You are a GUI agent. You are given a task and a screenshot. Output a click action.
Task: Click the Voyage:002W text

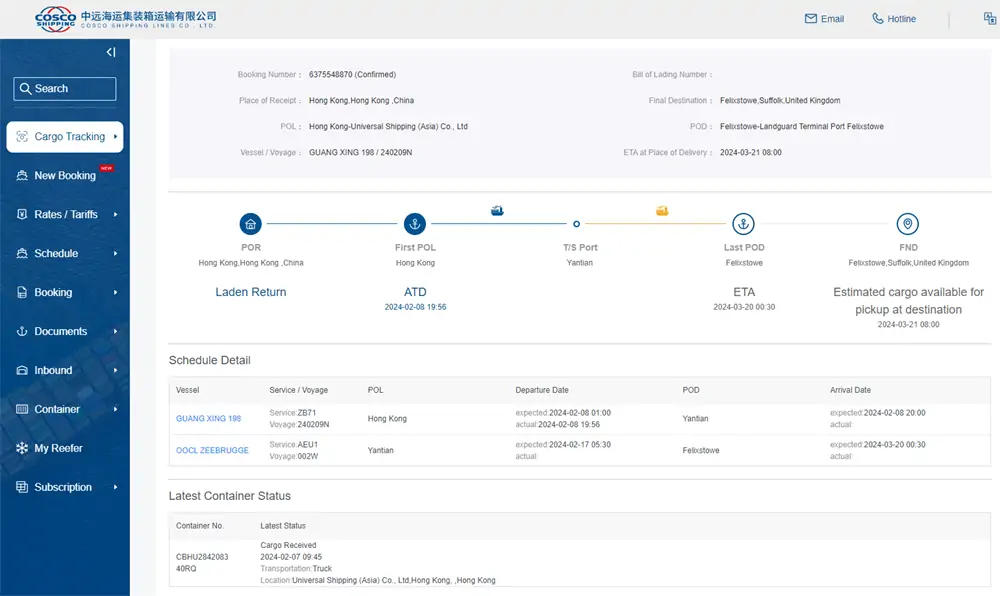[x=293, y=456]
